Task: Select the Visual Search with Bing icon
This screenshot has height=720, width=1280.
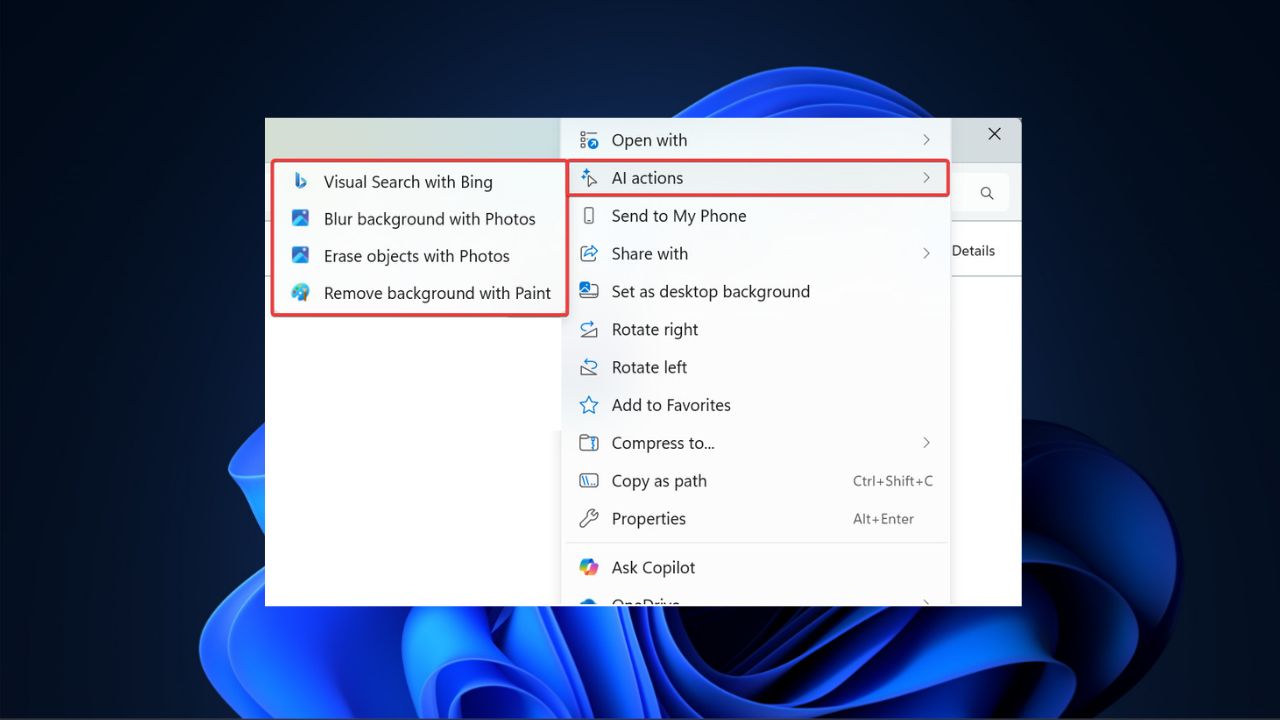Action: click(x=301, y=182)
